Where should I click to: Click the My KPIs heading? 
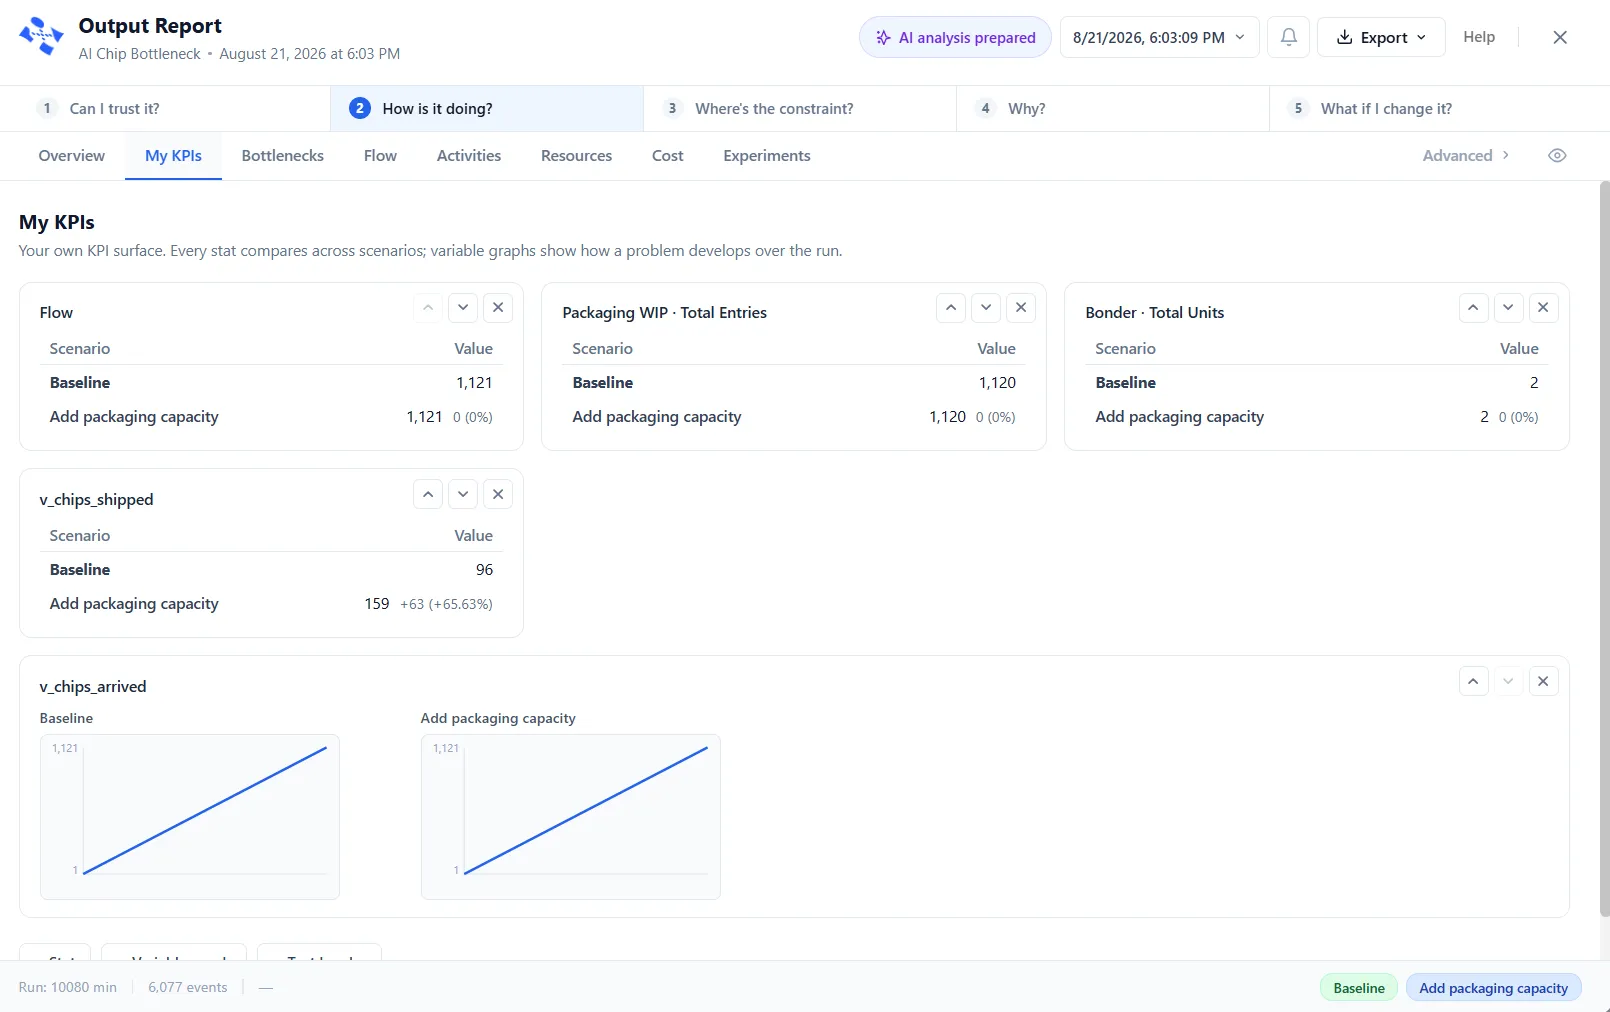57,222
